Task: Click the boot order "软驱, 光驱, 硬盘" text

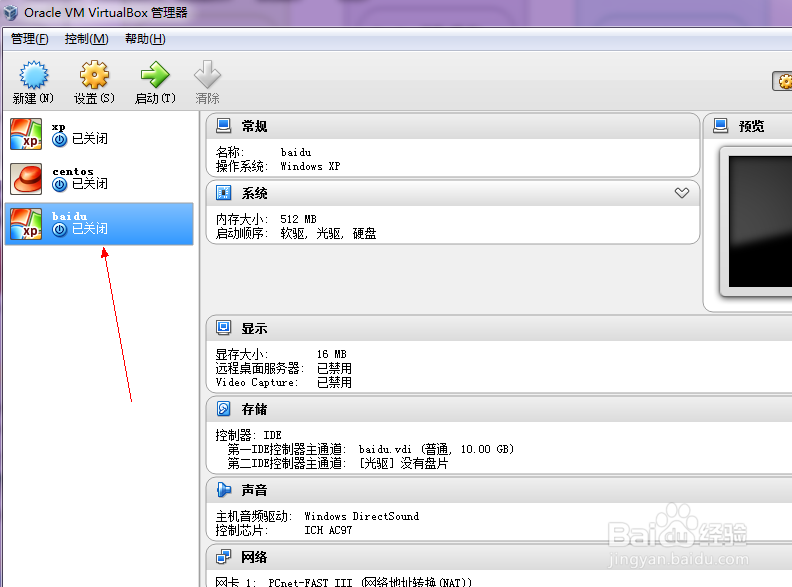Action: point(328,233)
